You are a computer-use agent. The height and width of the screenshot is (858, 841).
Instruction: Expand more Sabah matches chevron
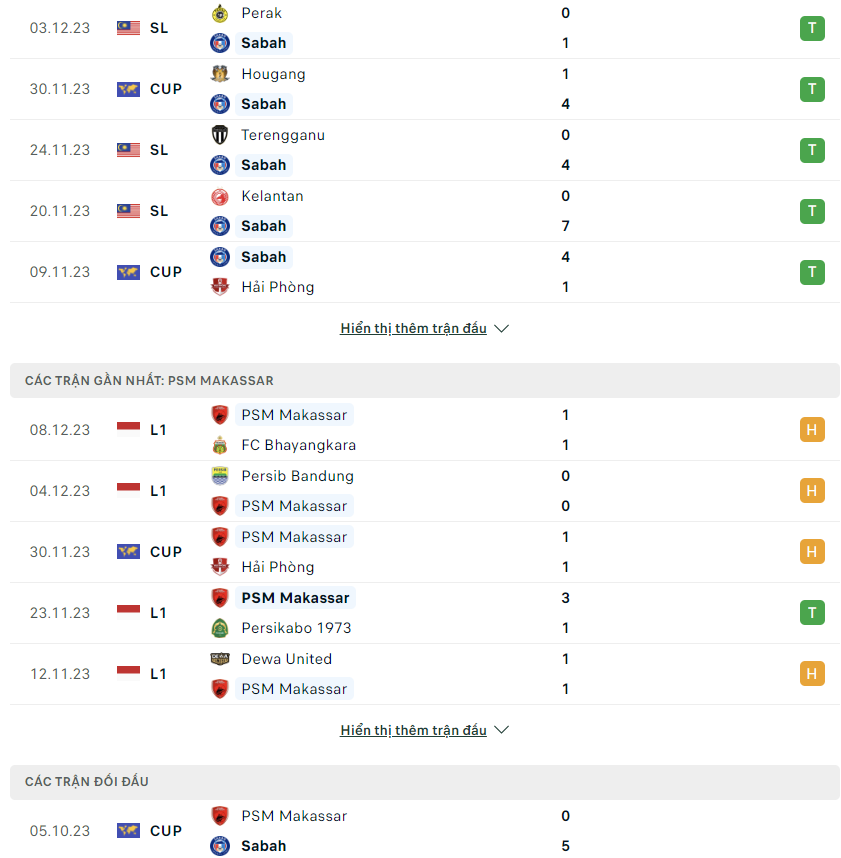point(501,328)
